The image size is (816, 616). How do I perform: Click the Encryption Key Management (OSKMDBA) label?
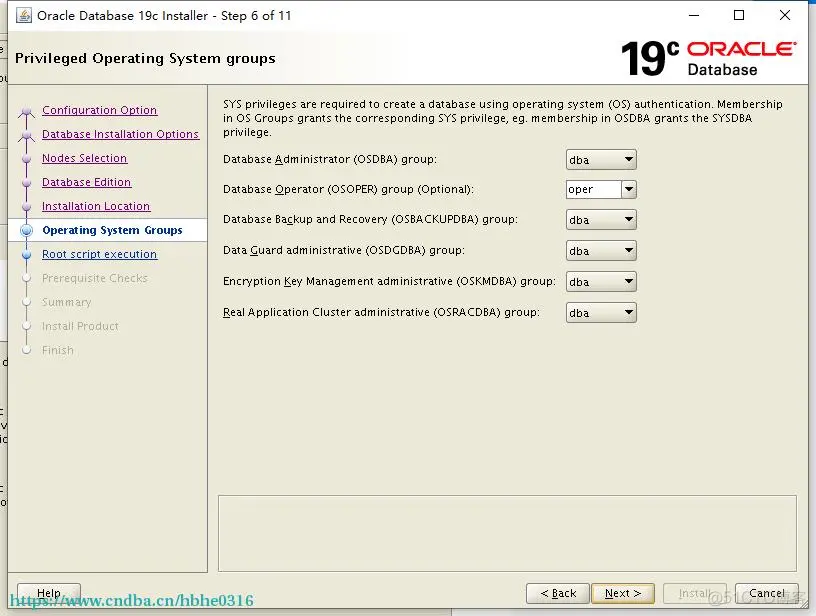(389, 281)
